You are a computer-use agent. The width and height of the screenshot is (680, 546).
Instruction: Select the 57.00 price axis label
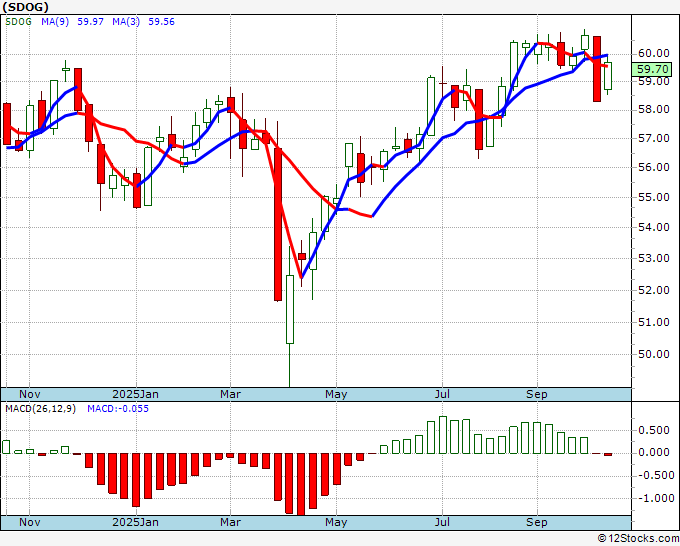[654, 138]
